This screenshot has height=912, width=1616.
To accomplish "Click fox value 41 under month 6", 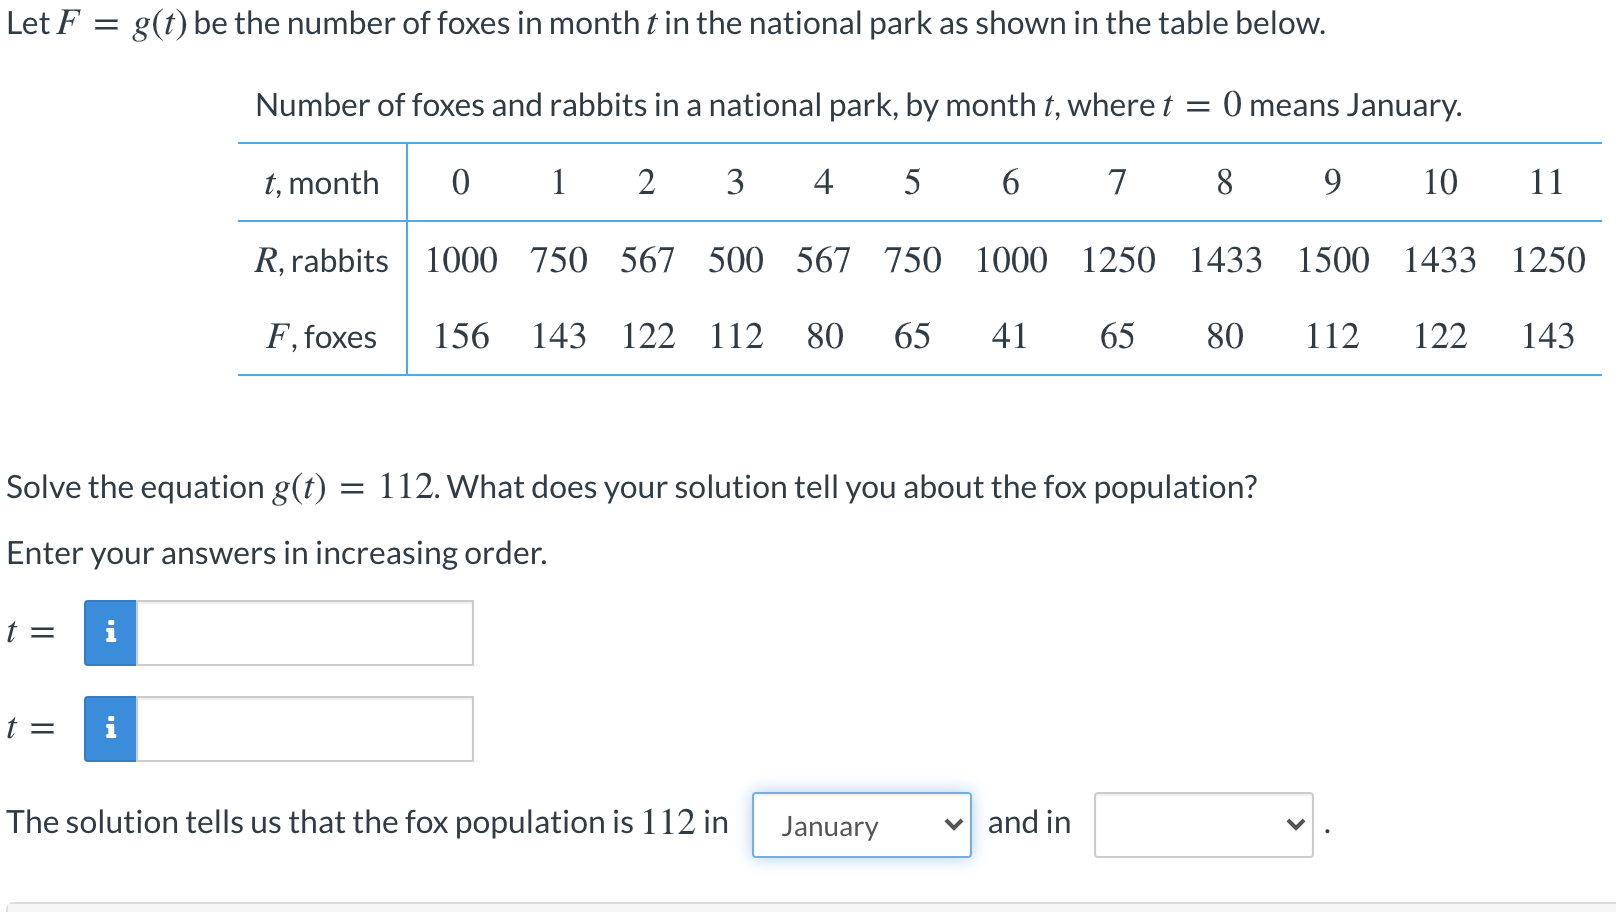I will (1009, 336).
